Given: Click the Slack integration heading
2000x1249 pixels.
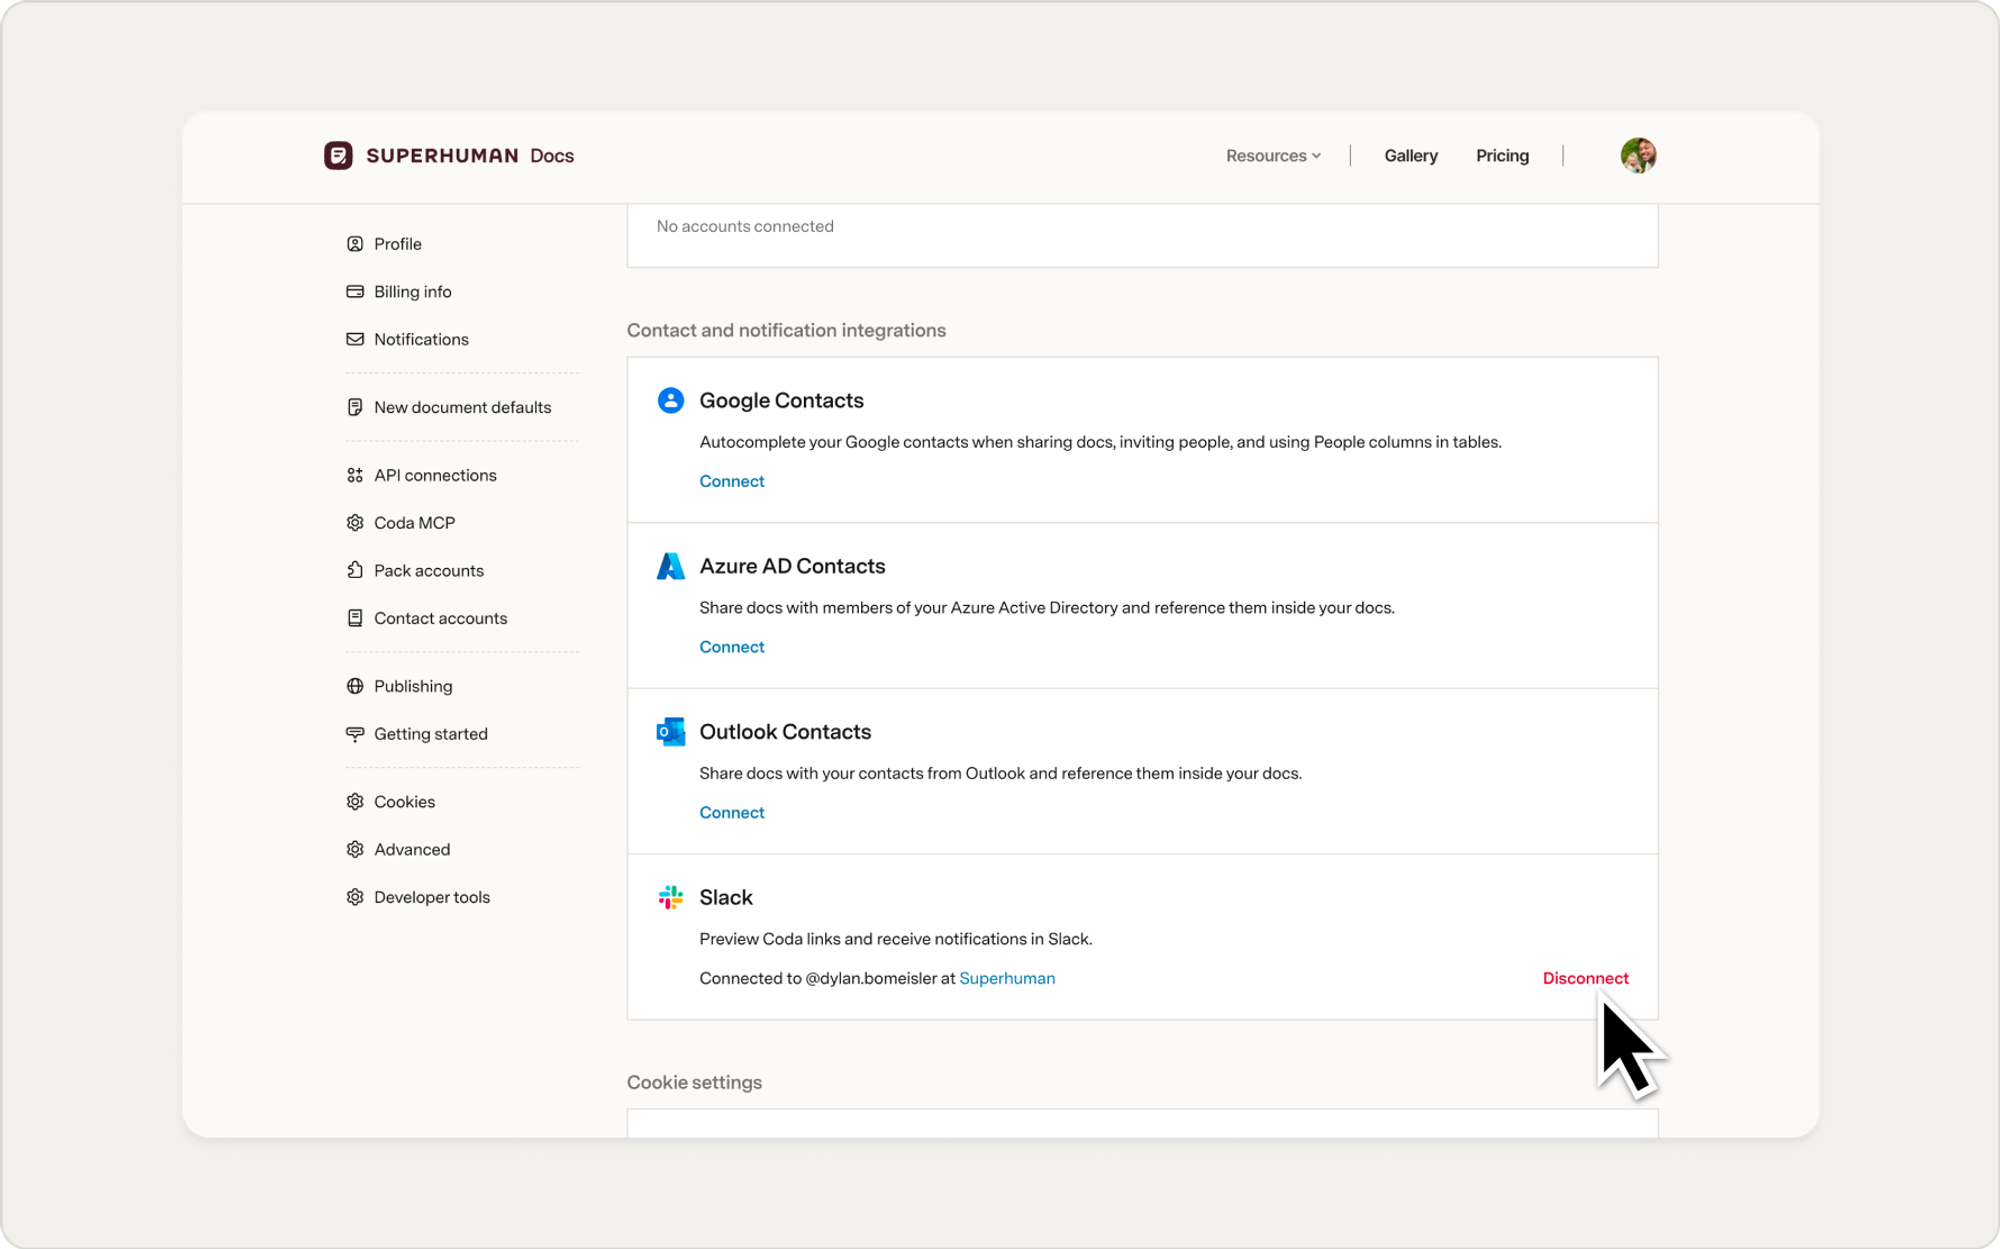Looking at the screenshot, I should (726, 897).
